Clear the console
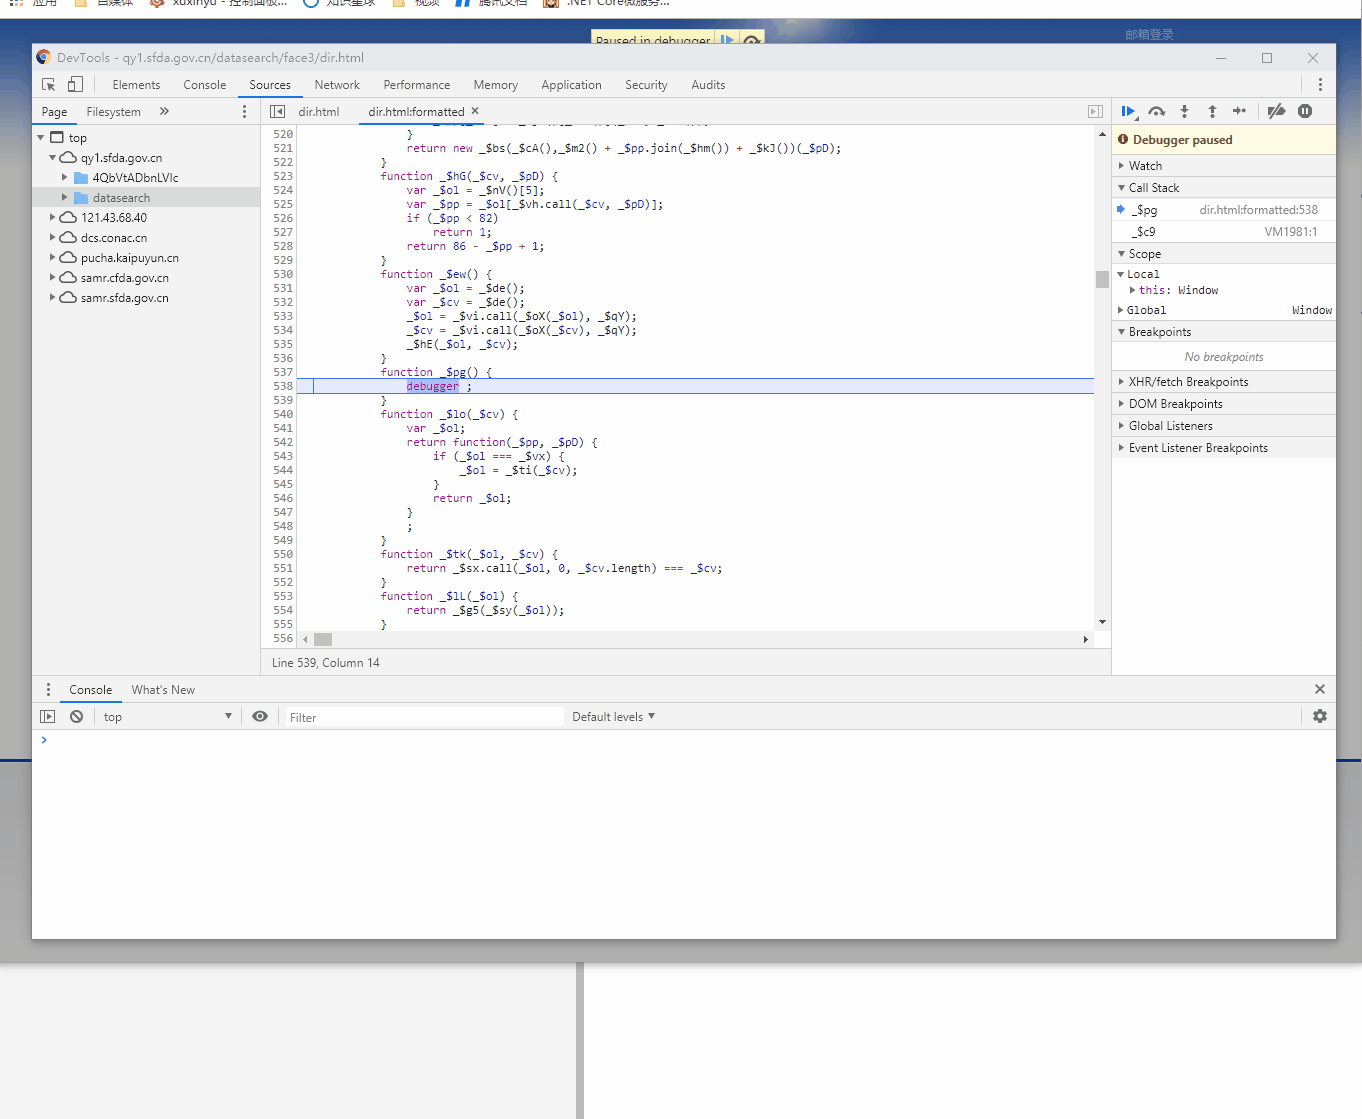 76,717
